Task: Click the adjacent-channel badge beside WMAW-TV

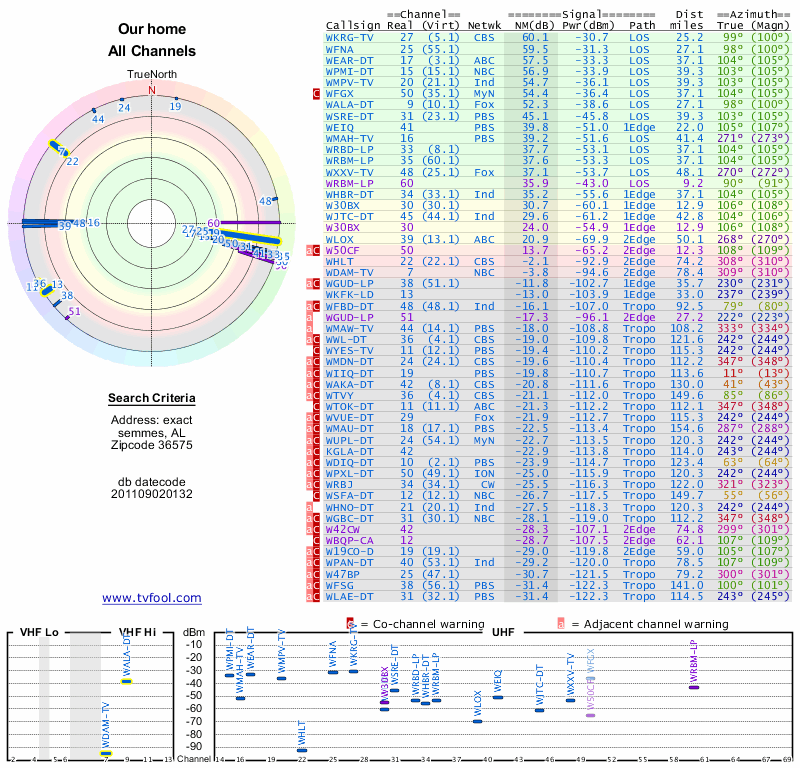Action: click(309, 329)
